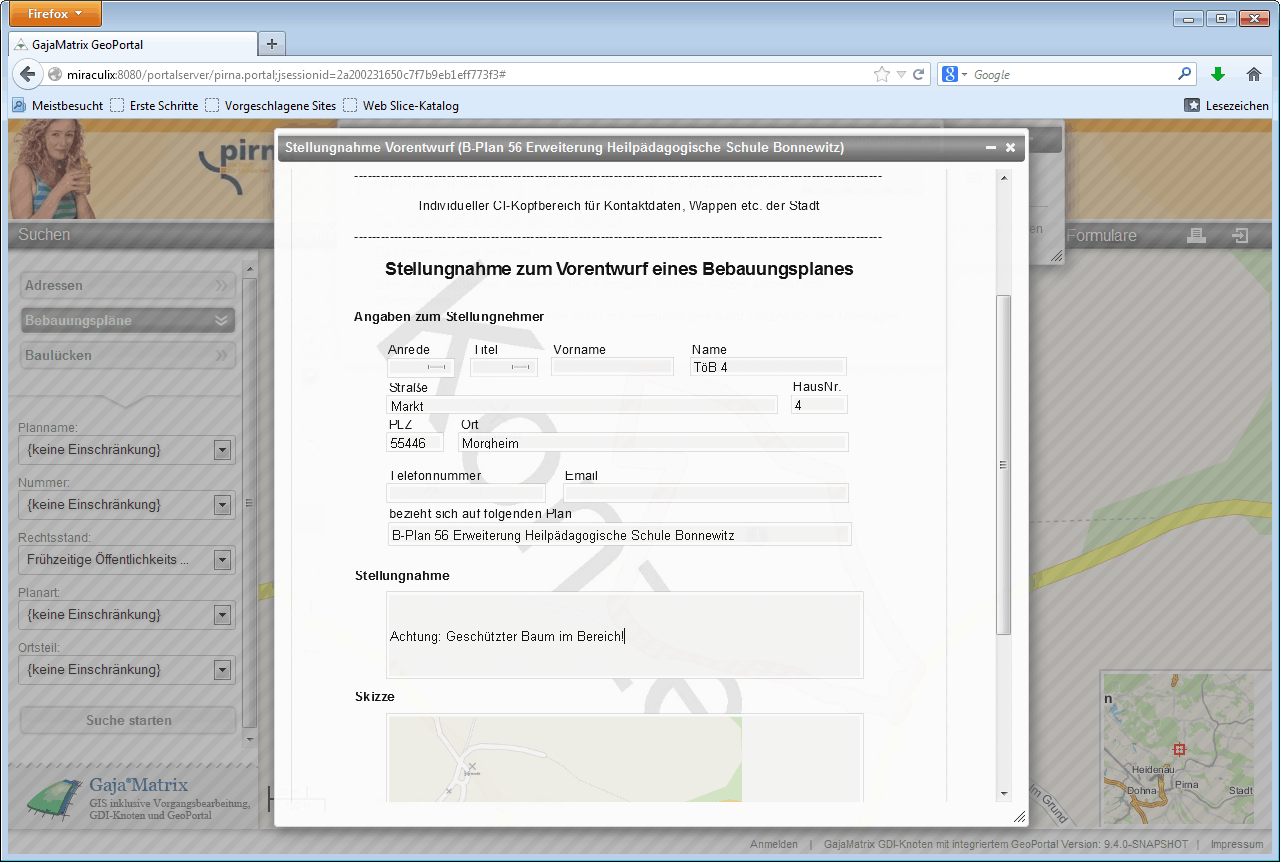Click into the Vorname input field
This screenshot has width=1280, height=862.
(613, 367)
